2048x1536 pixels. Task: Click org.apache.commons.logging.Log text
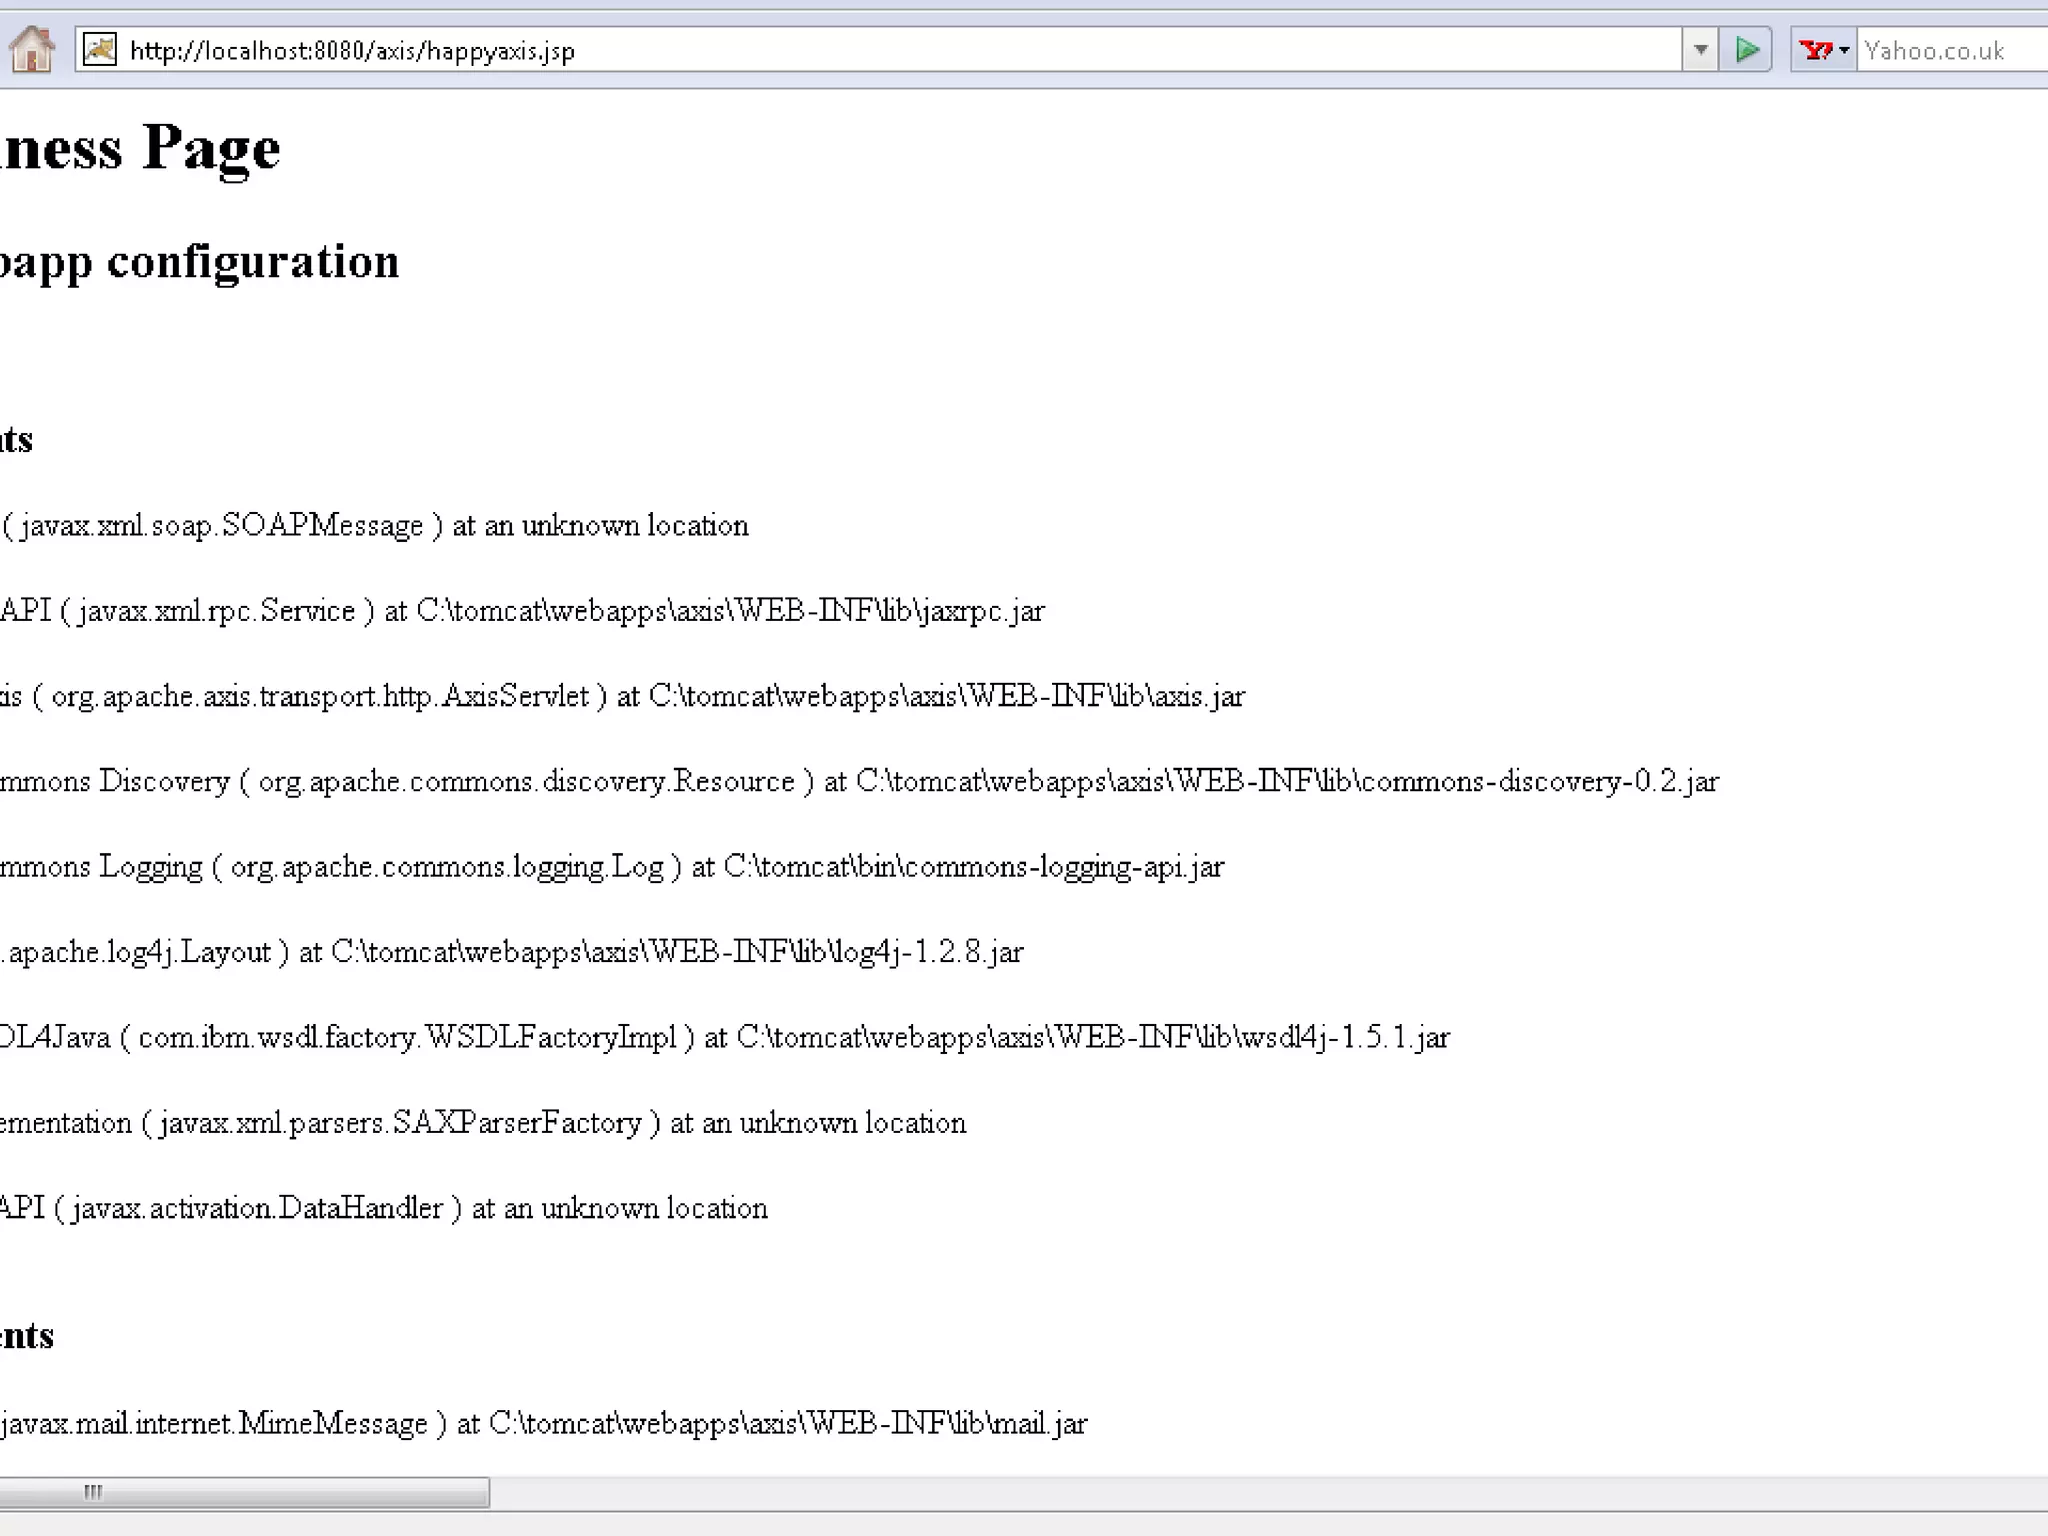[447, 866]
